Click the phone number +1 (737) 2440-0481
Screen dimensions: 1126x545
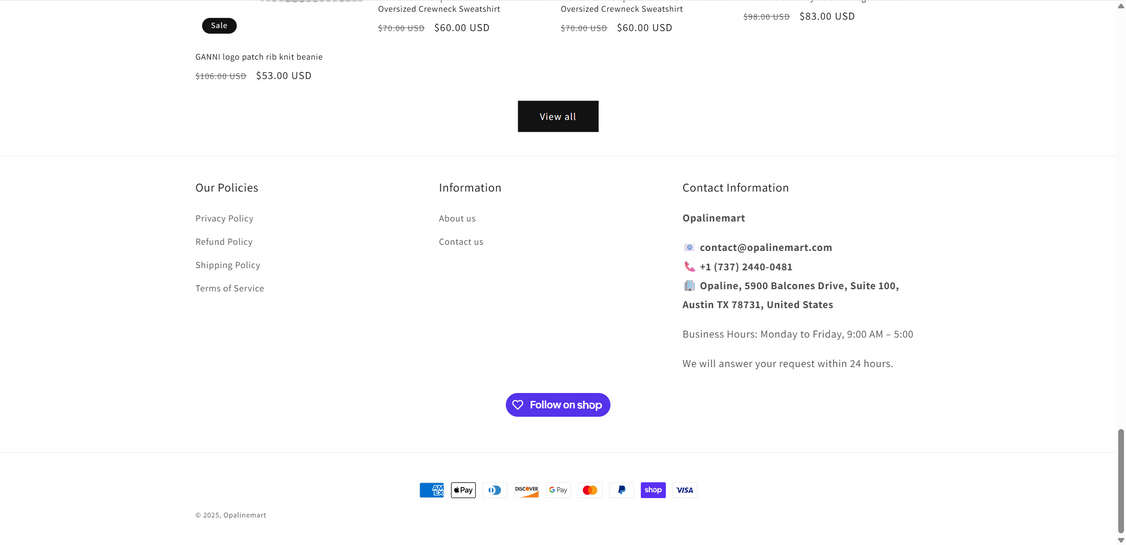(x=746, y=266)
